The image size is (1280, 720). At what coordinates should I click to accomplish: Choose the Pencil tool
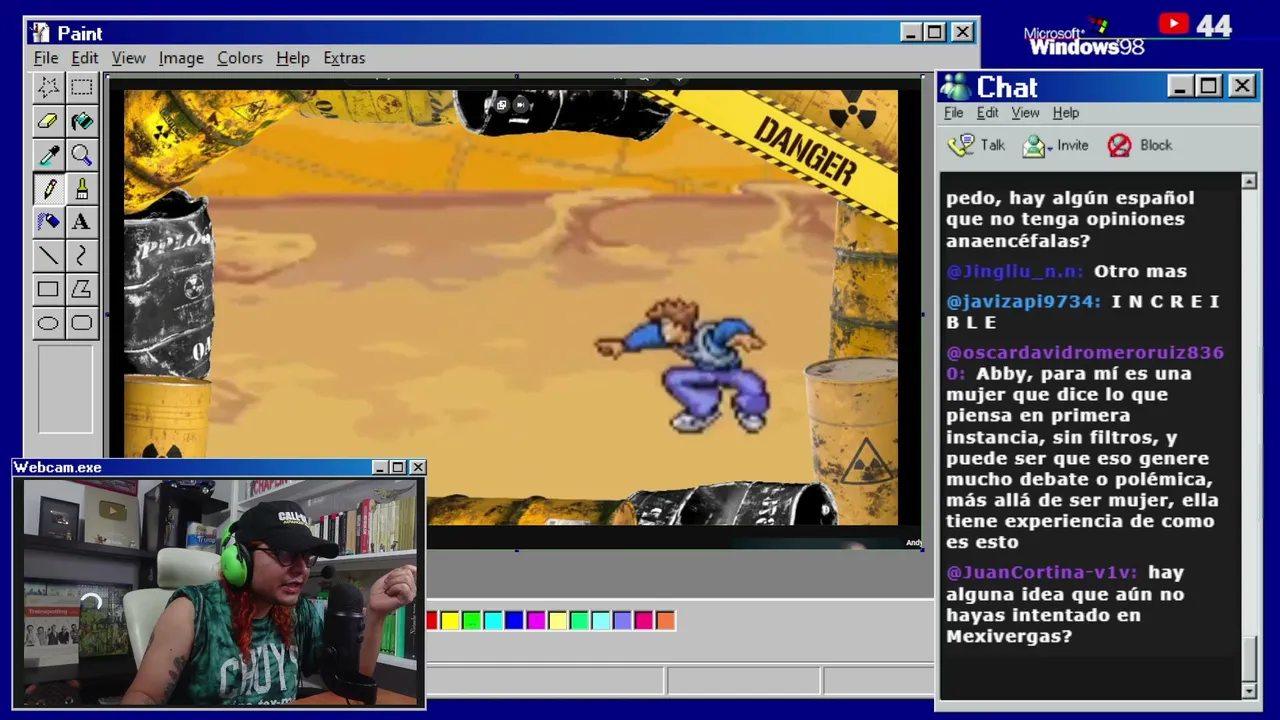pyautogui.click(x=48, y=189)
